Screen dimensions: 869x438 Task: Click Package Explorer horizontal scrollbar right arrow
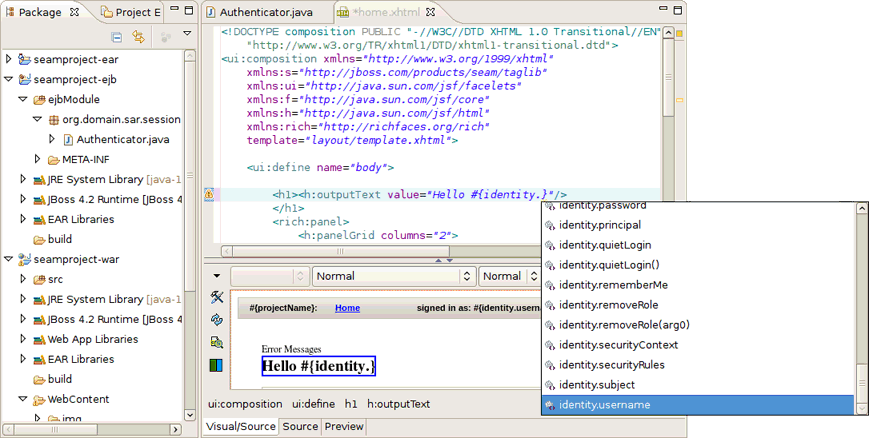175,429
